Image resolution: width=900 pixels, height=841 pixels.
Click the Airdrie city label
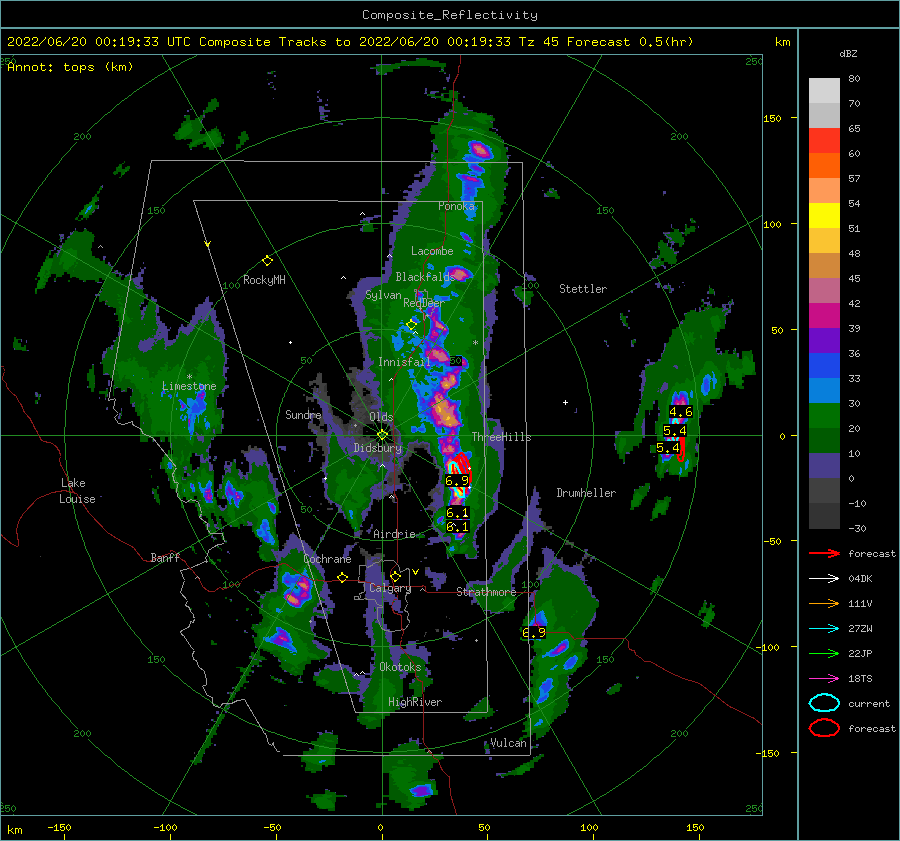394,534
